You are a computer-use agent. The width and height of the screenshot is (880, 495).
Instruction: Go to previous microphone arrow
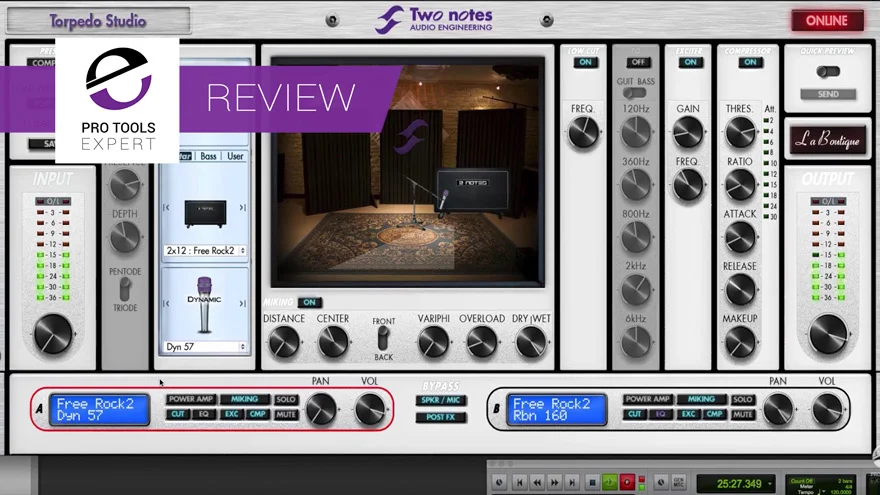tap(167, 304)
